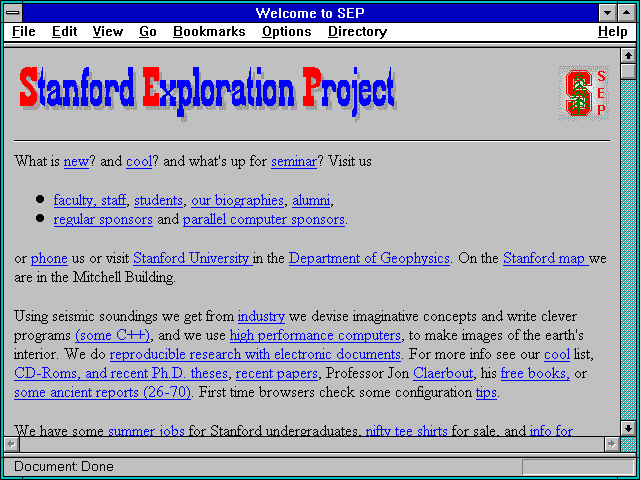The height and width of the screenshot is (480, 640).
Task: Click the vertical scrollbar up arrow
Action: pyautogui.click(x=628, y=56)
